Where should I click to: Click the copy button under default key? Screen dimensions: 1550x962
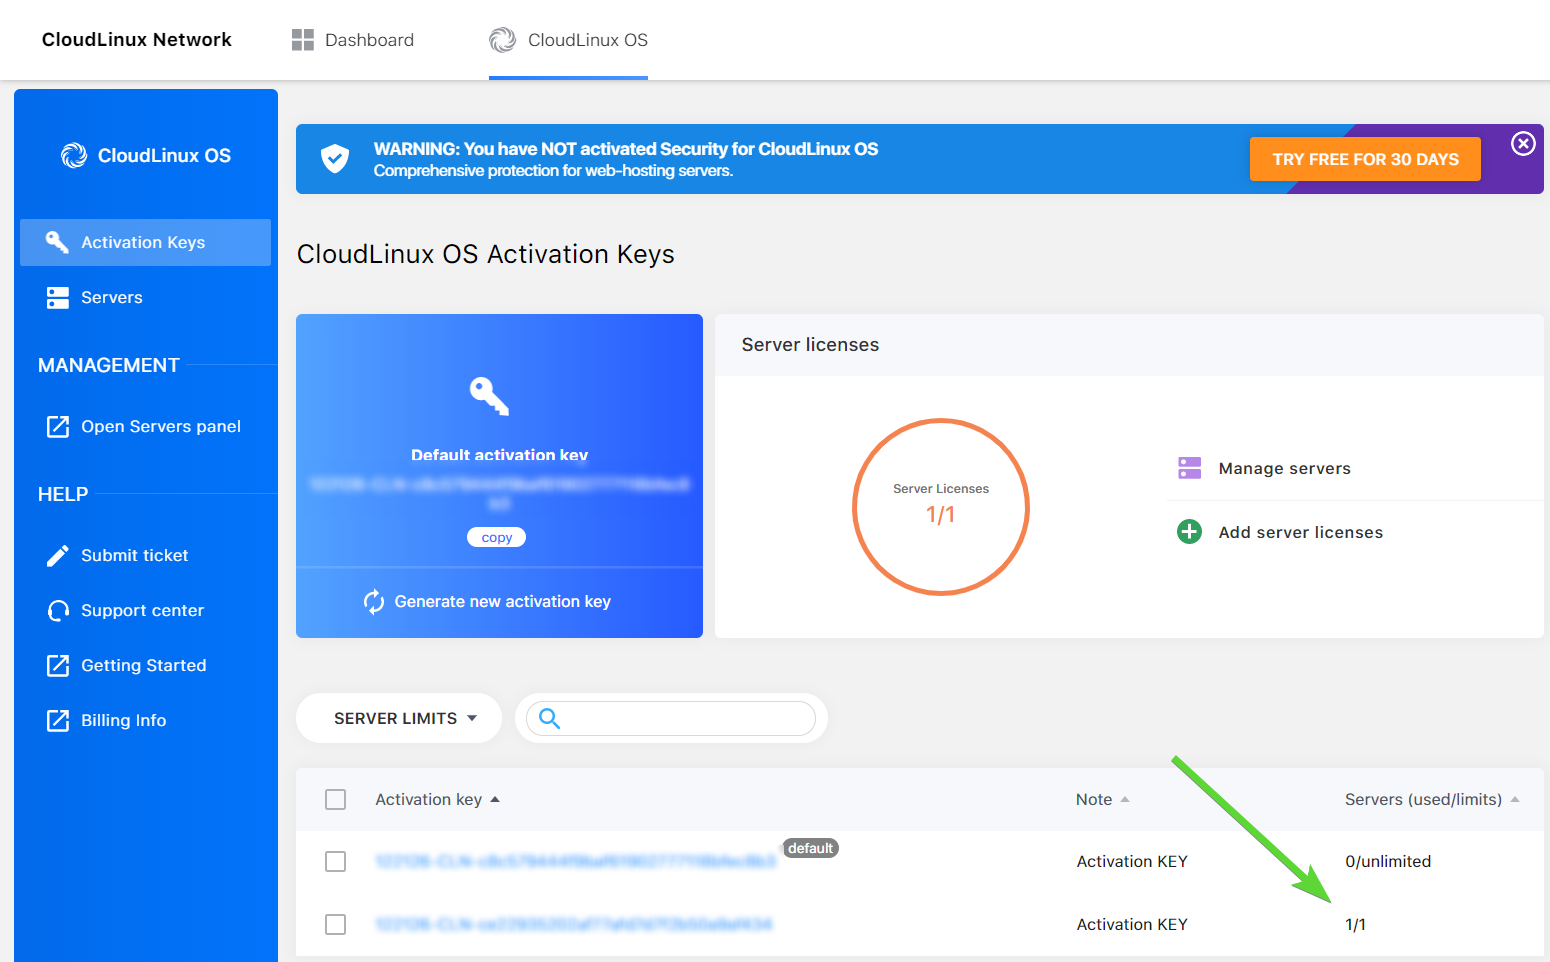point(496,538)
